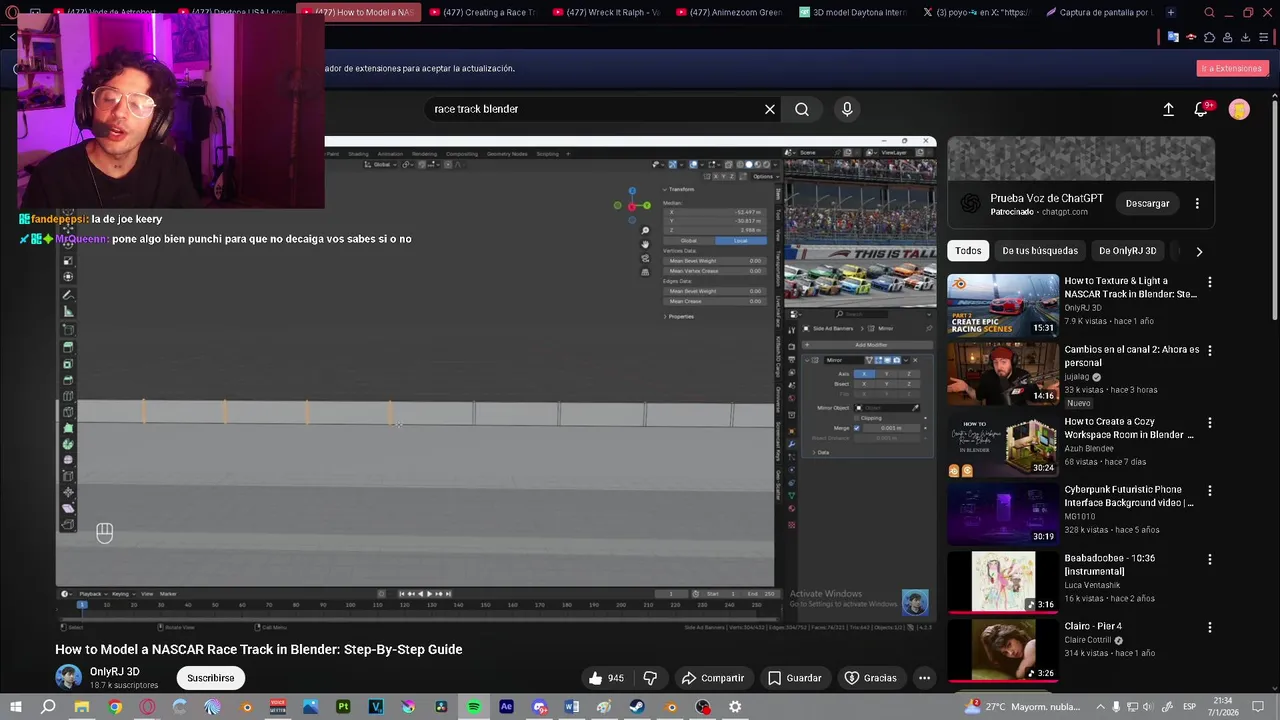Open Chrome from the taskbar

point(115,707)
